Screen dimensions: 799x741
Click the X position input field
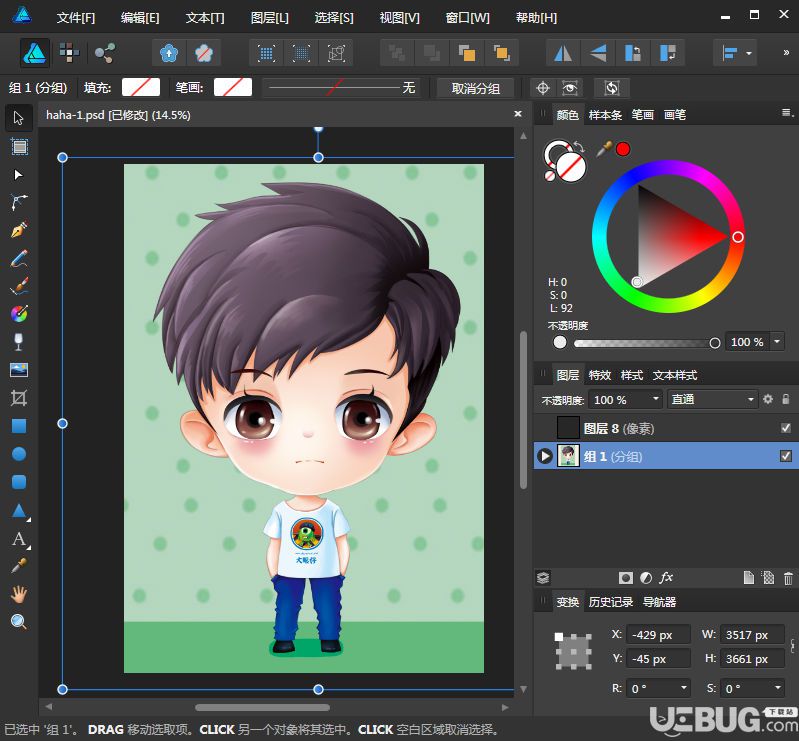pyautogui.click(x=658, y=635)
